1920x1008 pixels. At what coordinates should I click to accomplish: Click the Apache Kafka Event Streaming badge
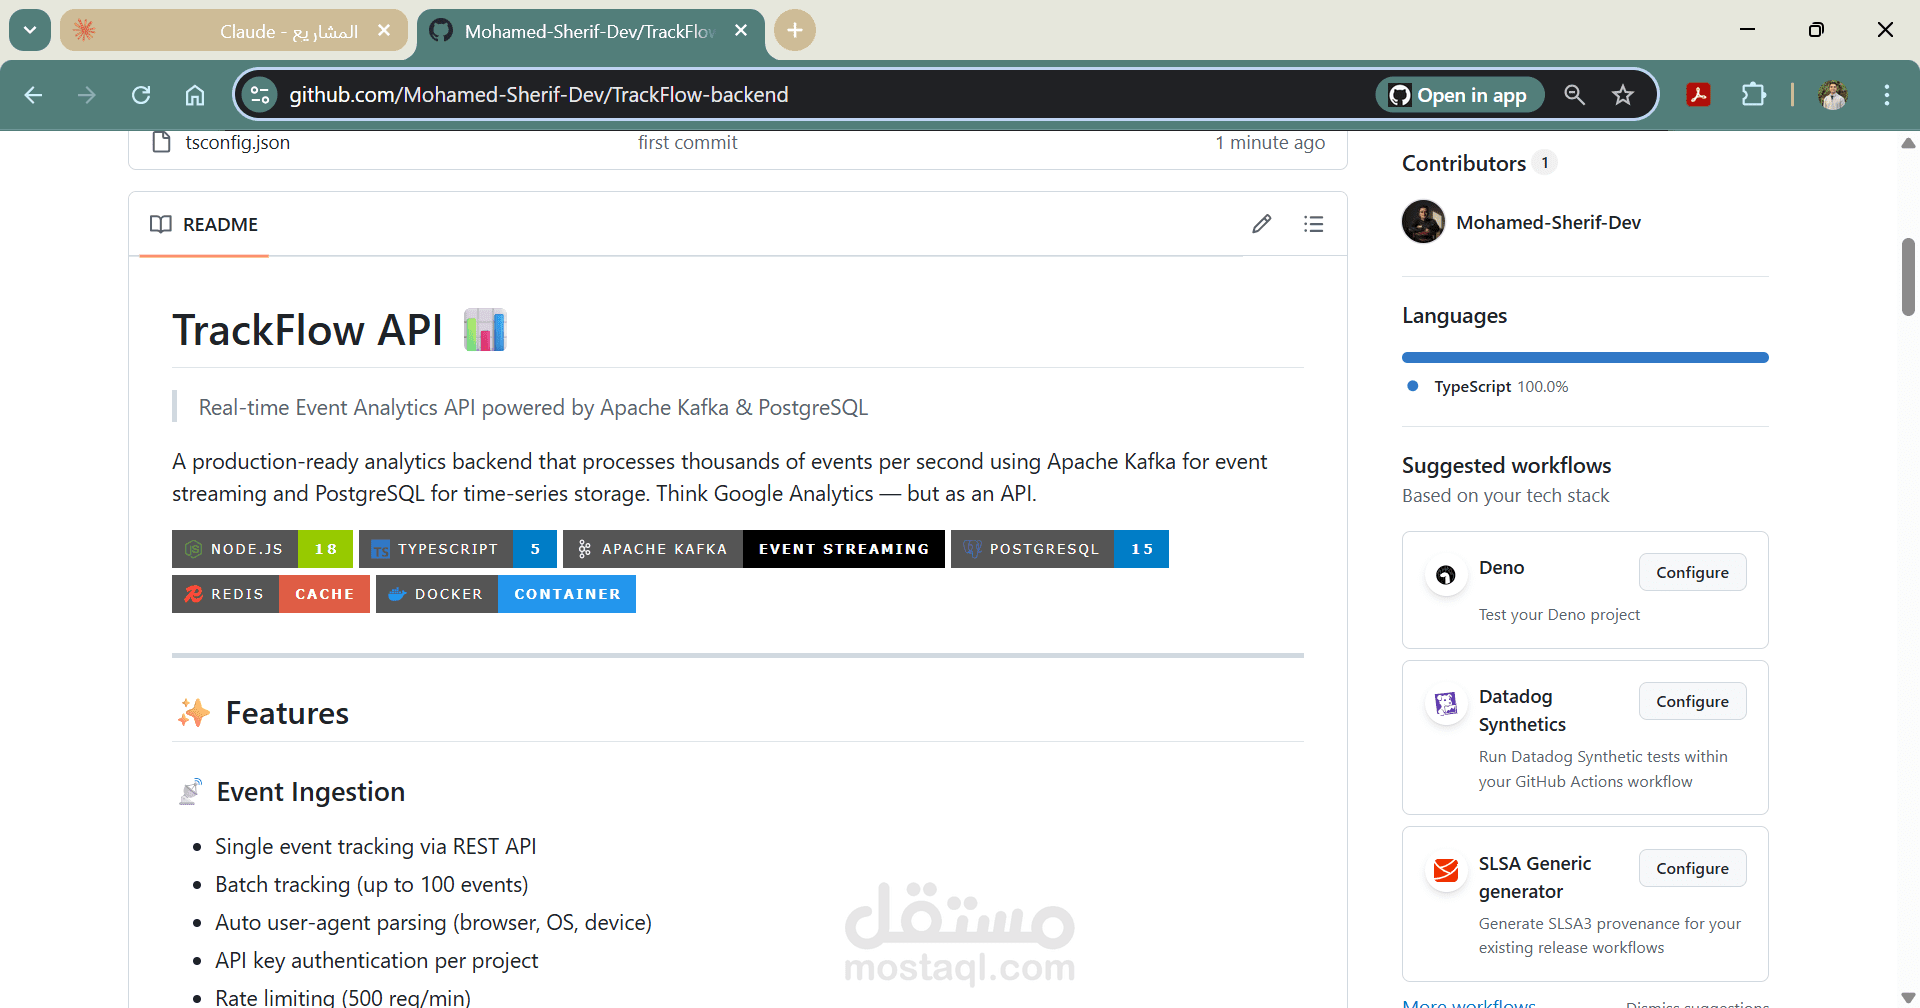point(754,549)
